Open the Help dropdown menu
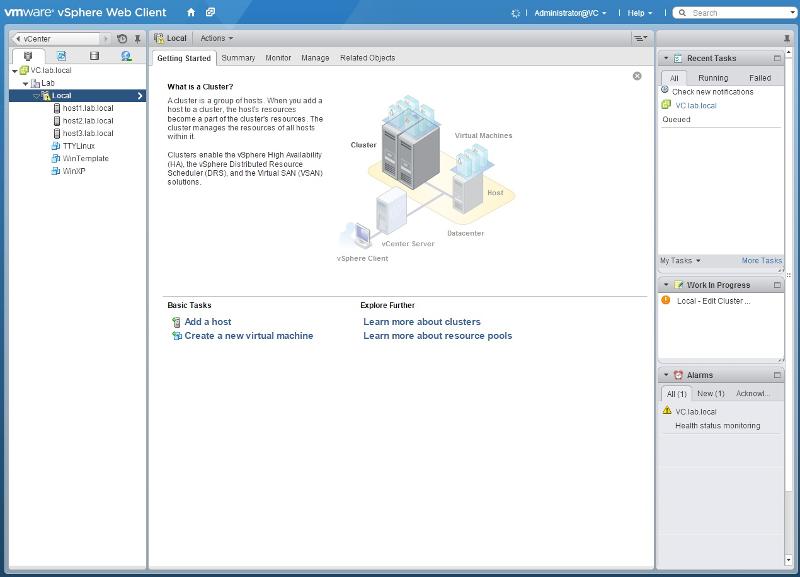 point(640,13)
